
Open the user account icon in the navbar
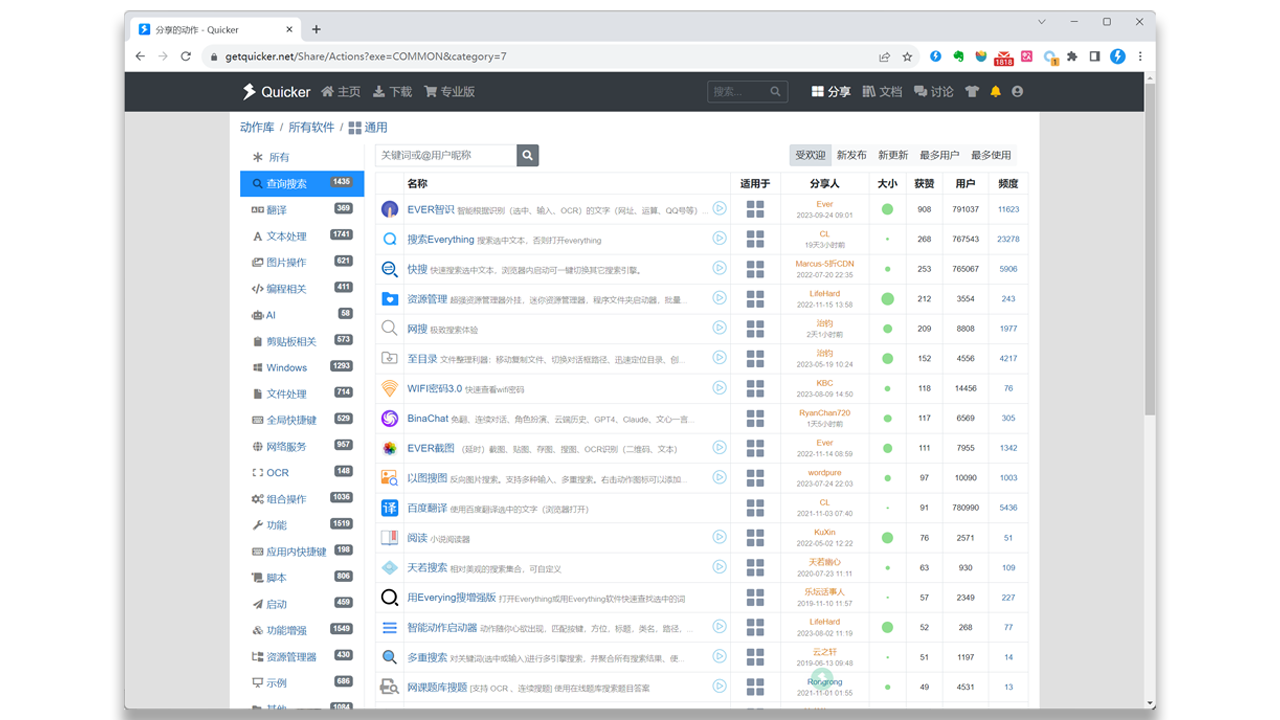(x=1016, y=91)
